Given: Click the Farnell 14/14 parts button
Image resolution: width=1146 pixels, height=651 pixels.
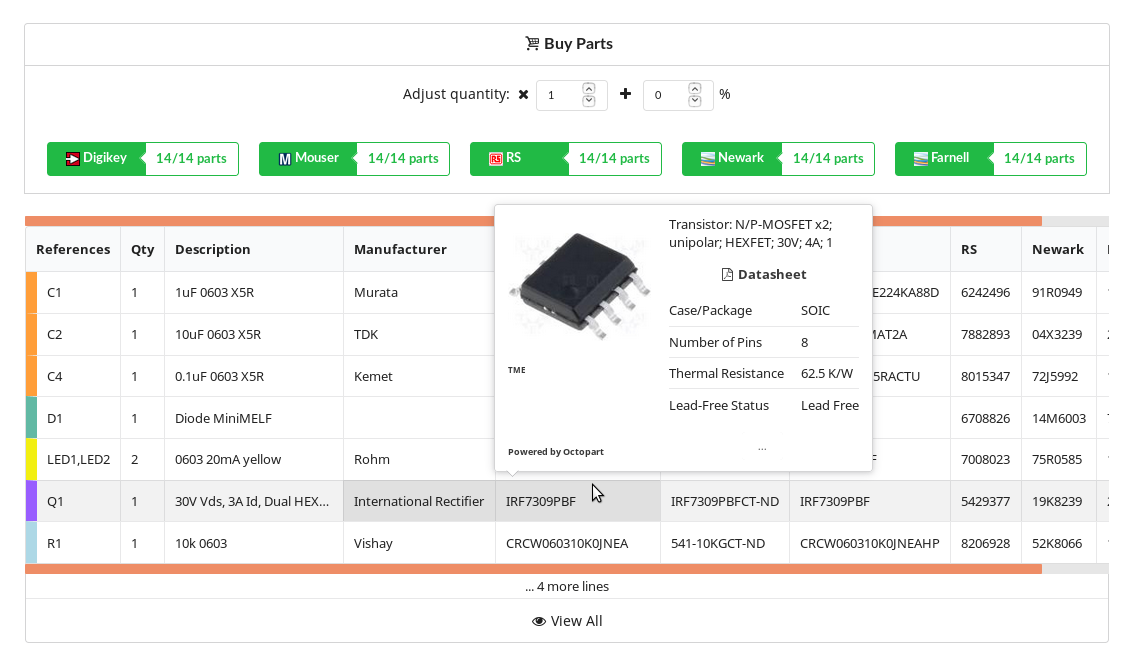Looking at the screenshot, I should [990, 159].
